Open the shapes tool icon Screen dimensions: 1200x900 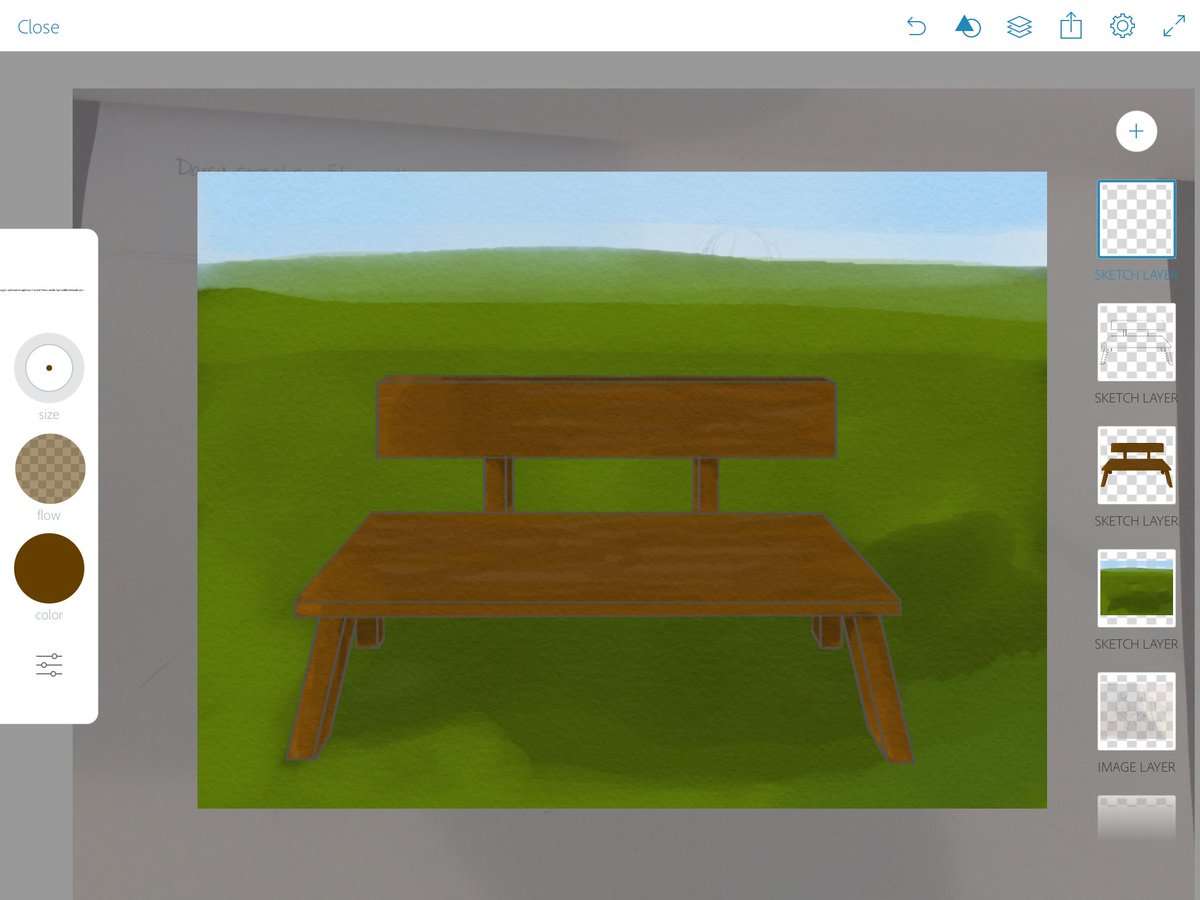(967, 27)
